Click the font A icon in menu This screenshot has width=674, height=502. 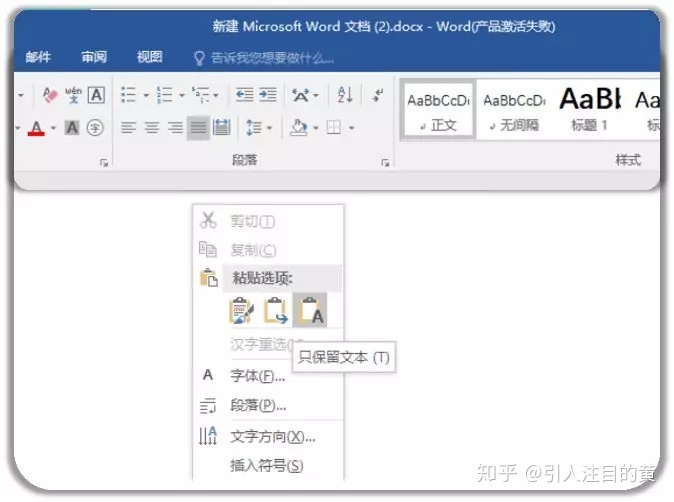[208, 375]
